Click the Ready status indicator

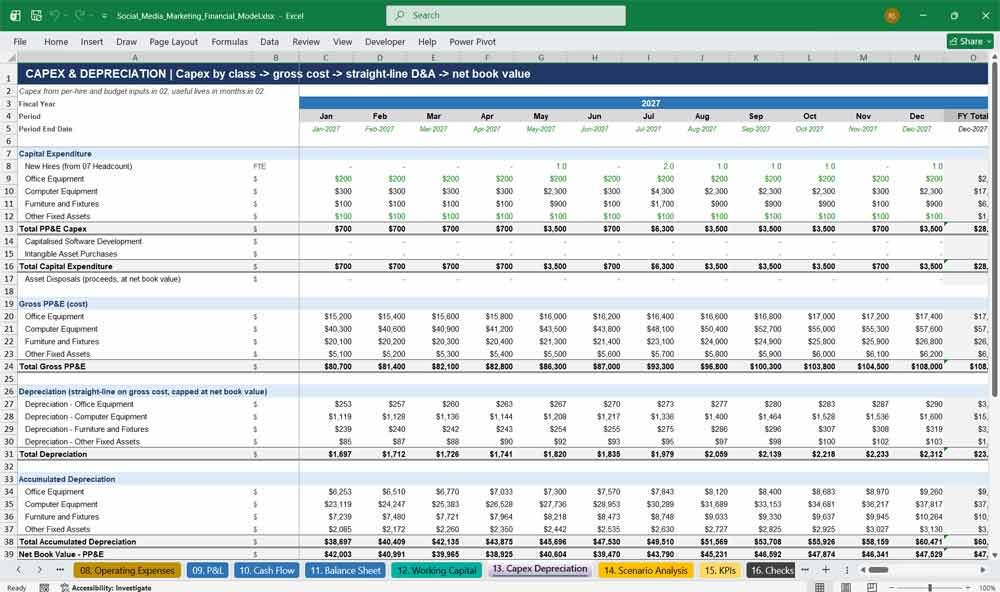17,588
